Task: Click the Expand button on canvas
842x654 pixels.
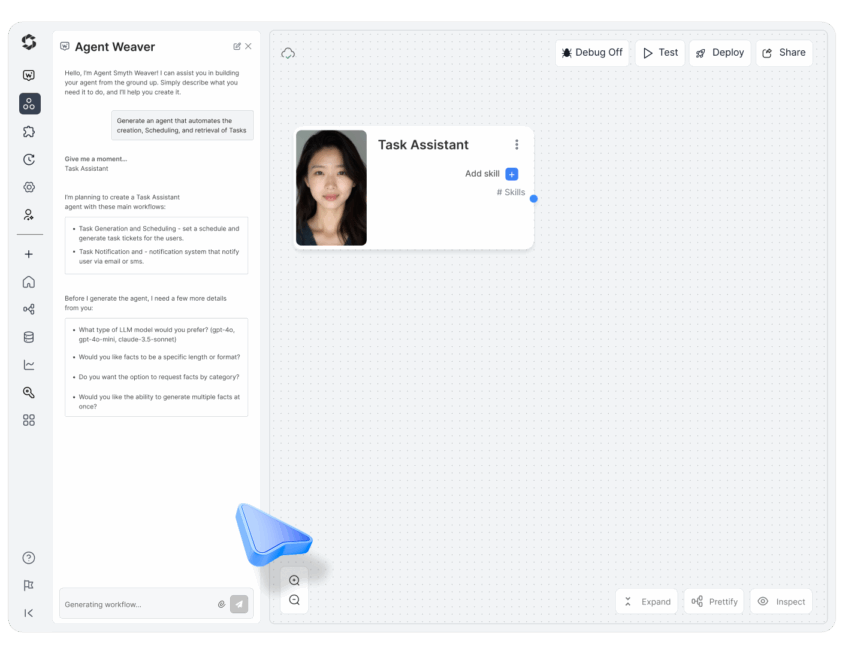Action: pos(646,601)
